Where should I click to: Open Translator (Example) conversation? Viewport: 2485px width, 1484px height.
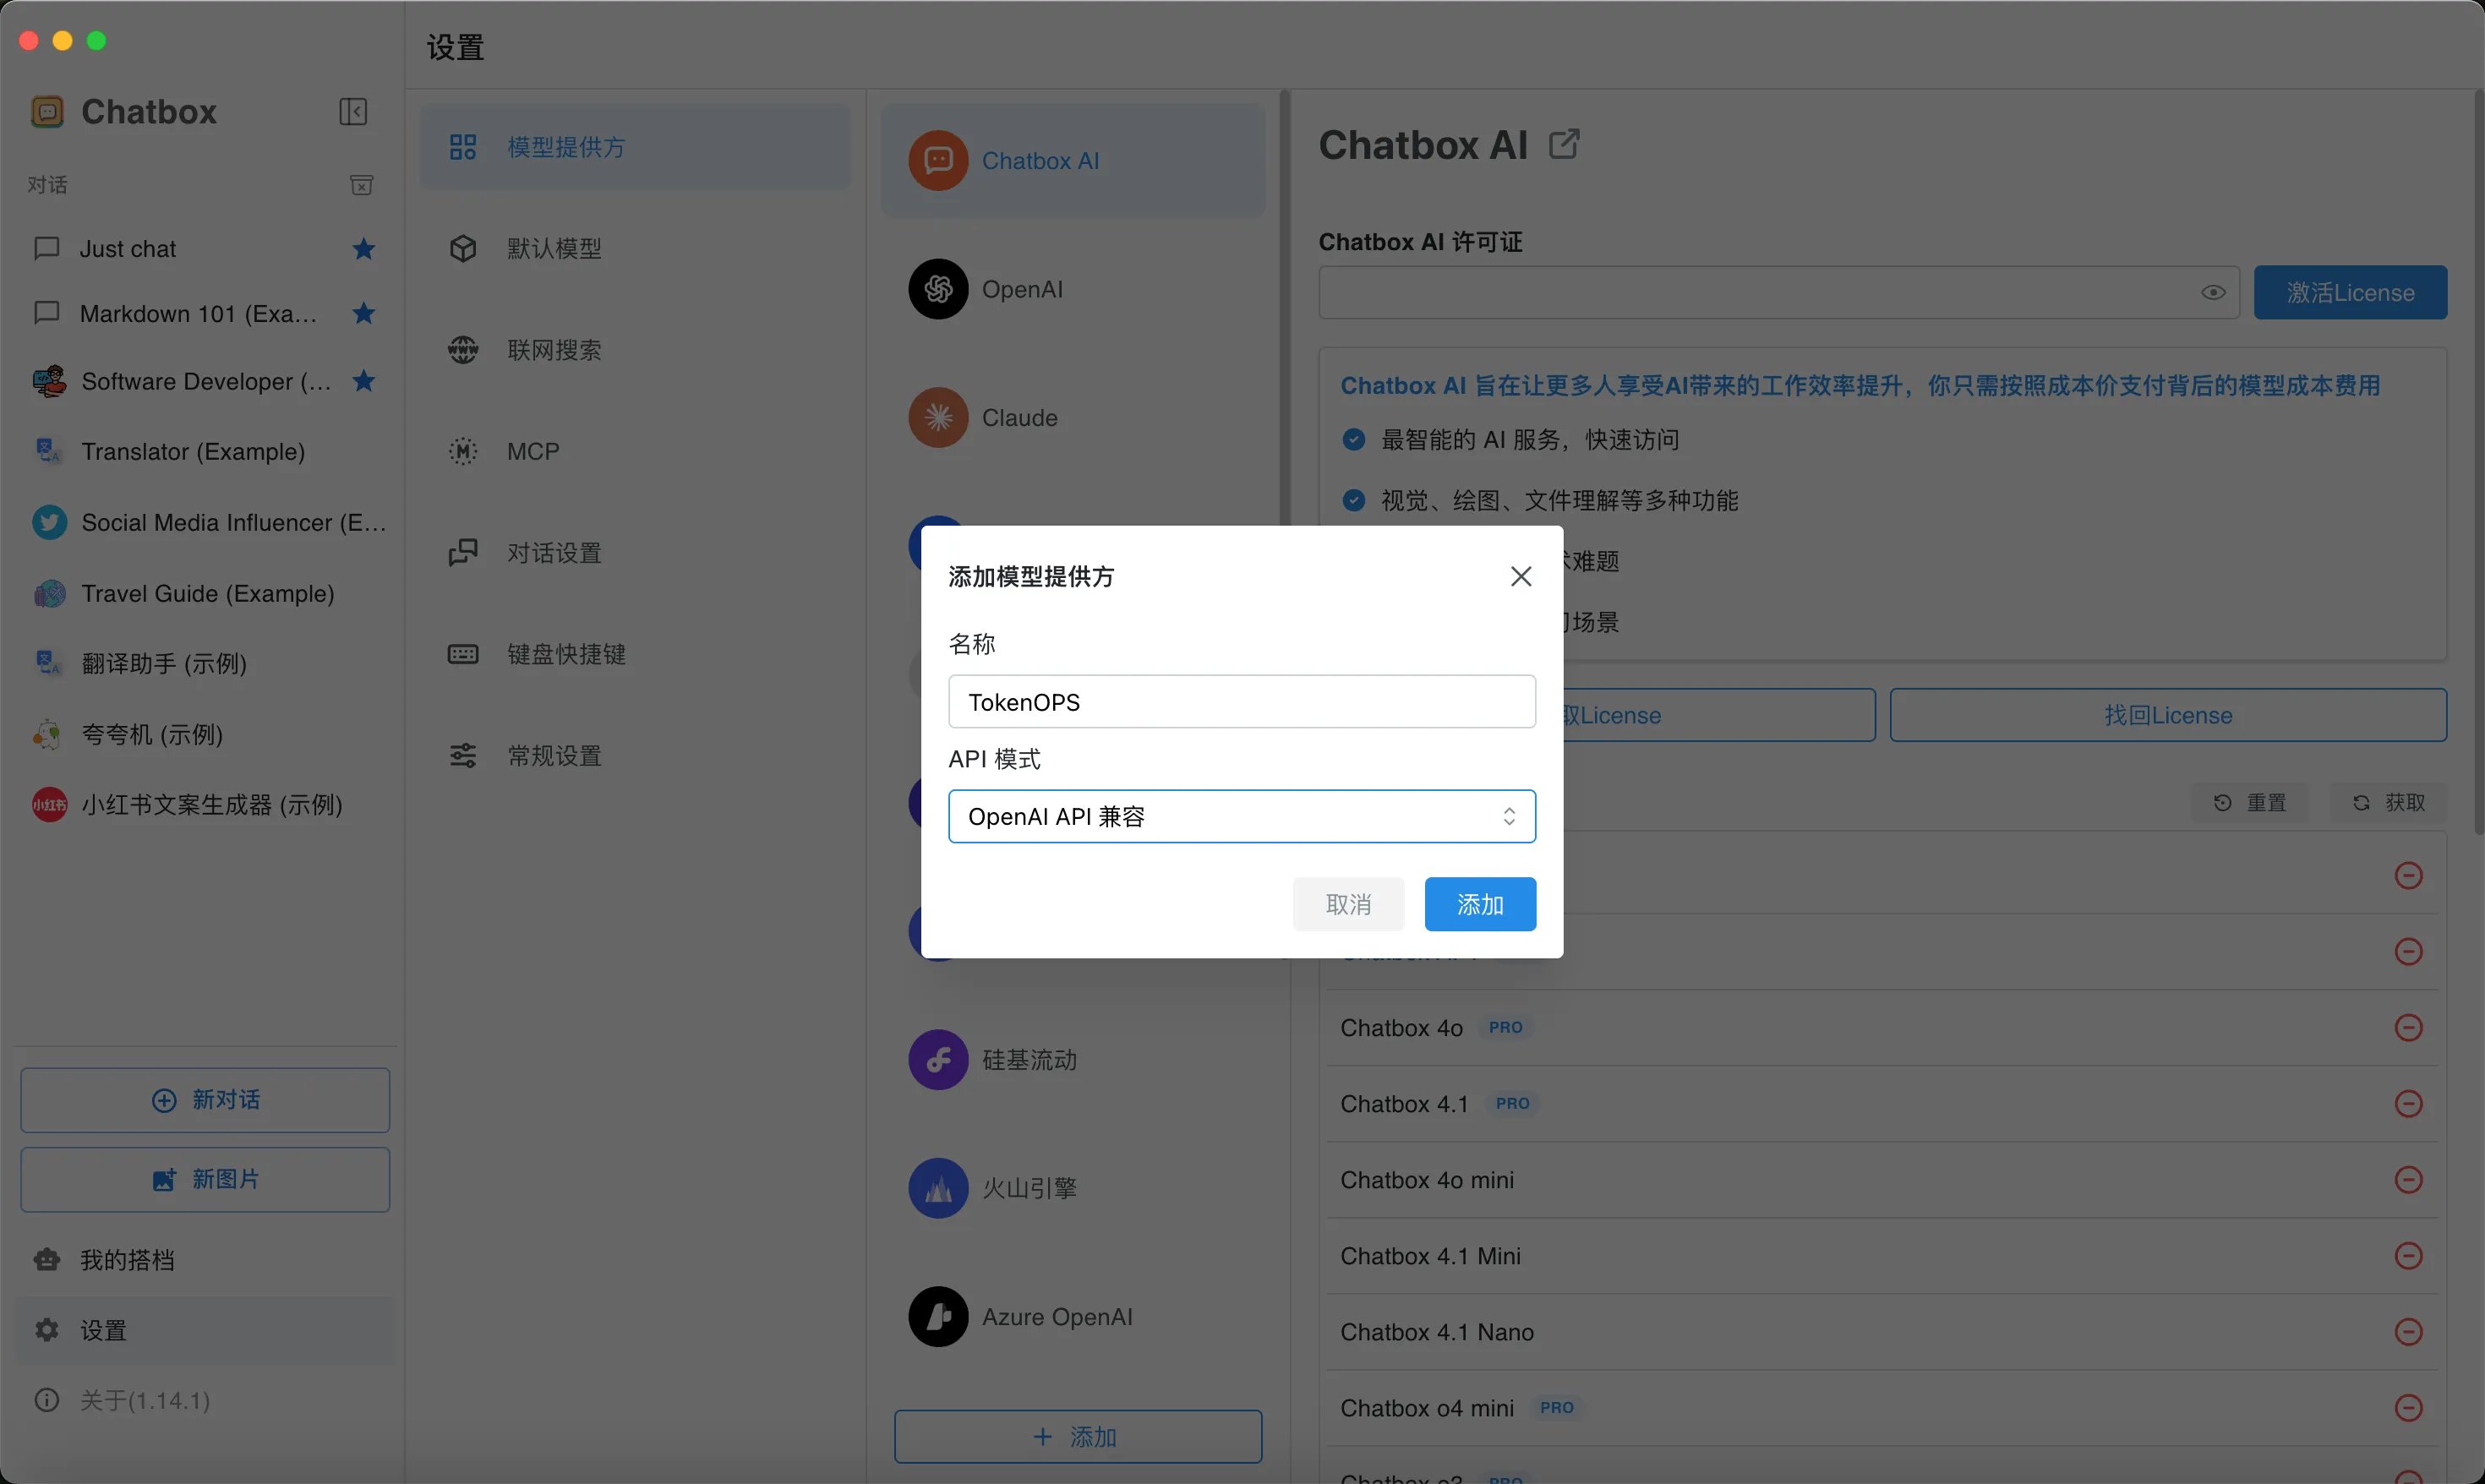(204, 451)
